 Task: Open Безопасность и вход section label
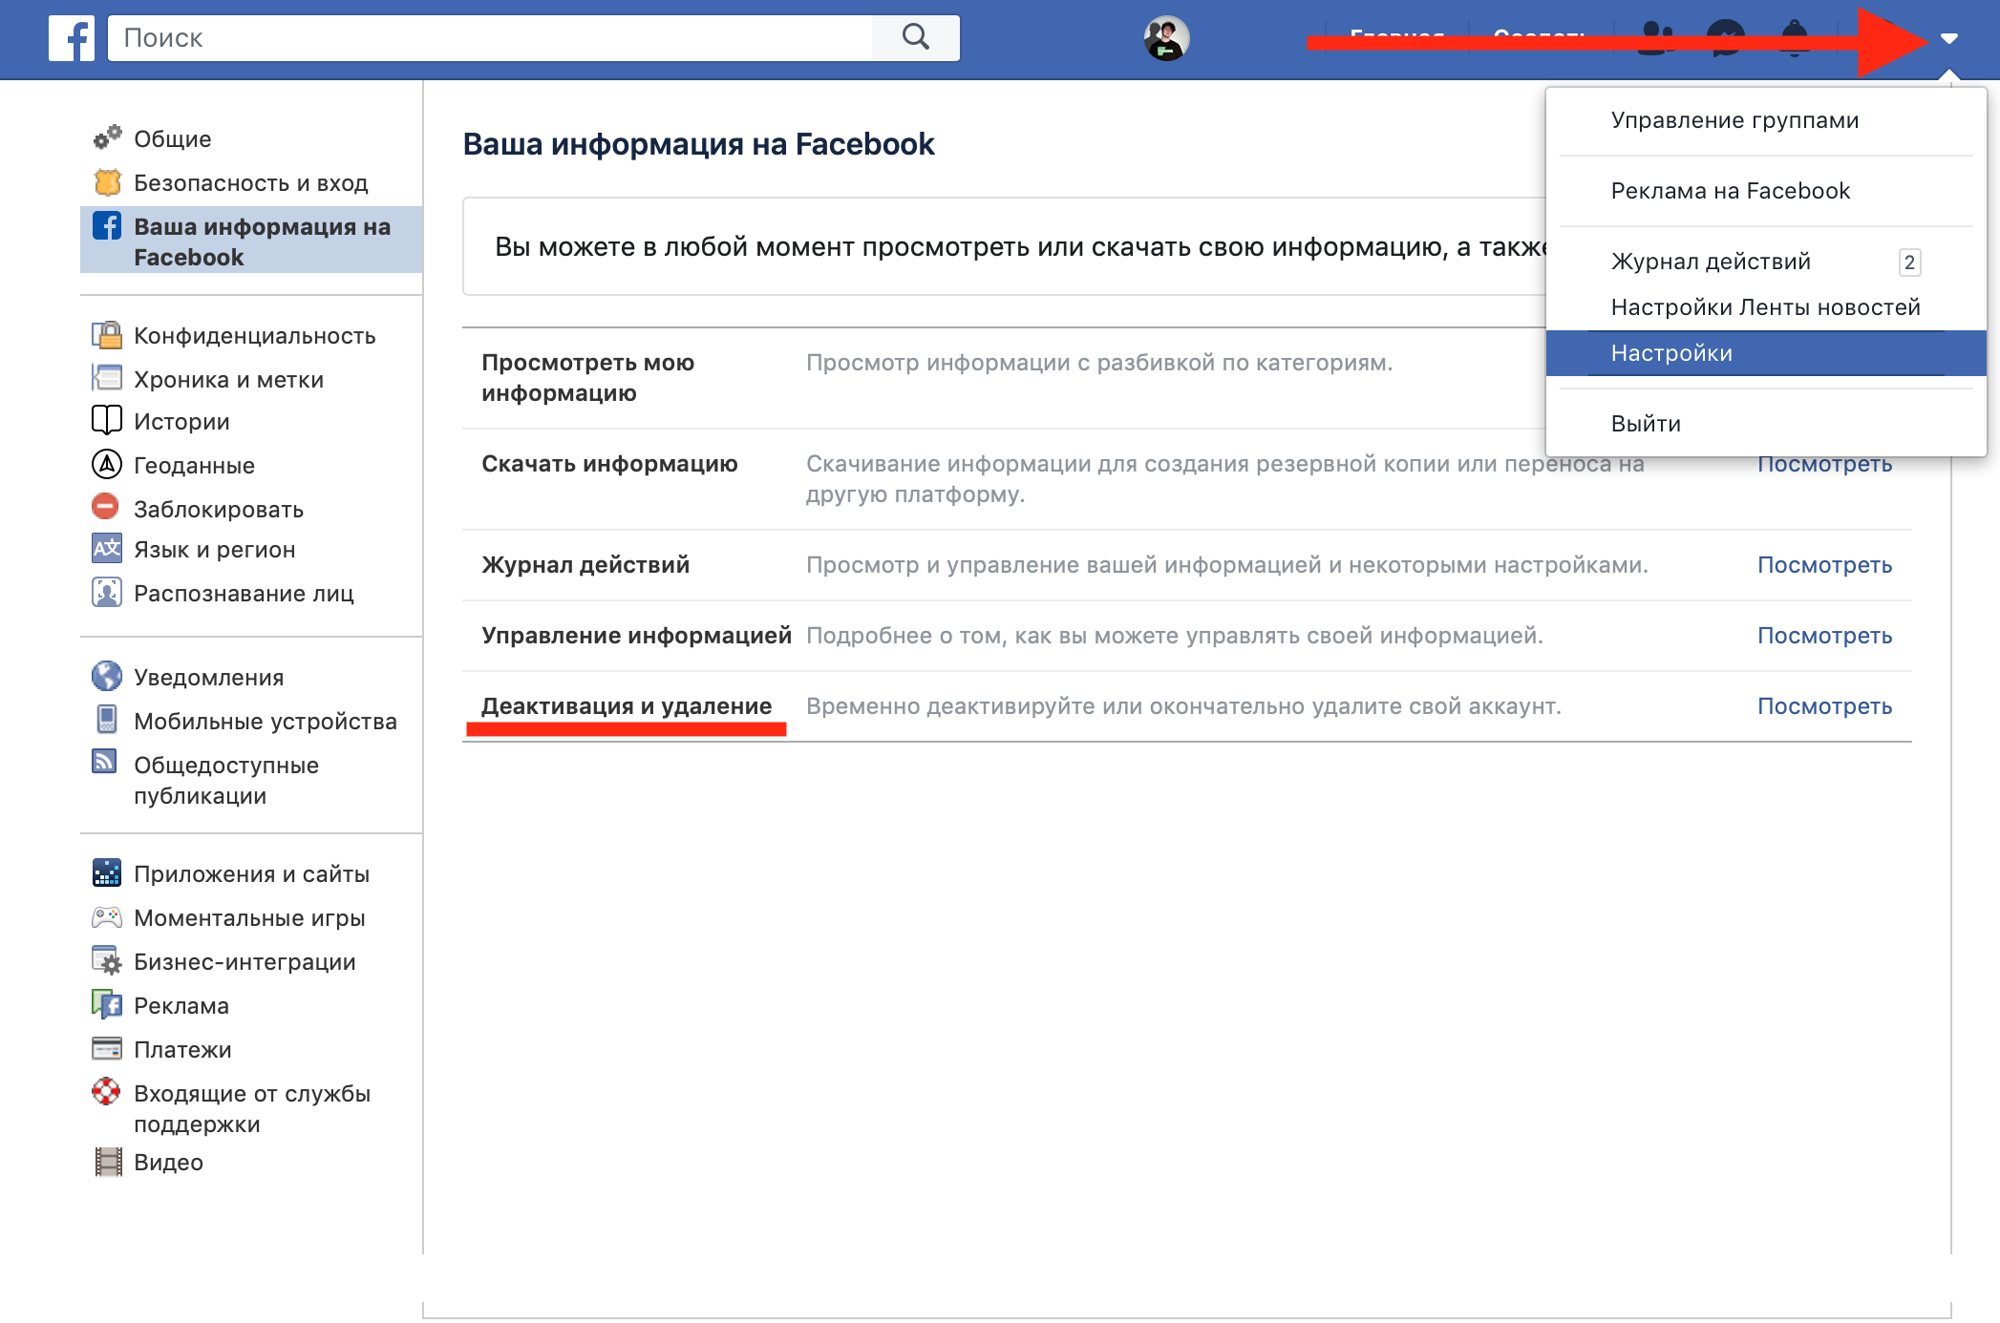click(x=251, y=183)
